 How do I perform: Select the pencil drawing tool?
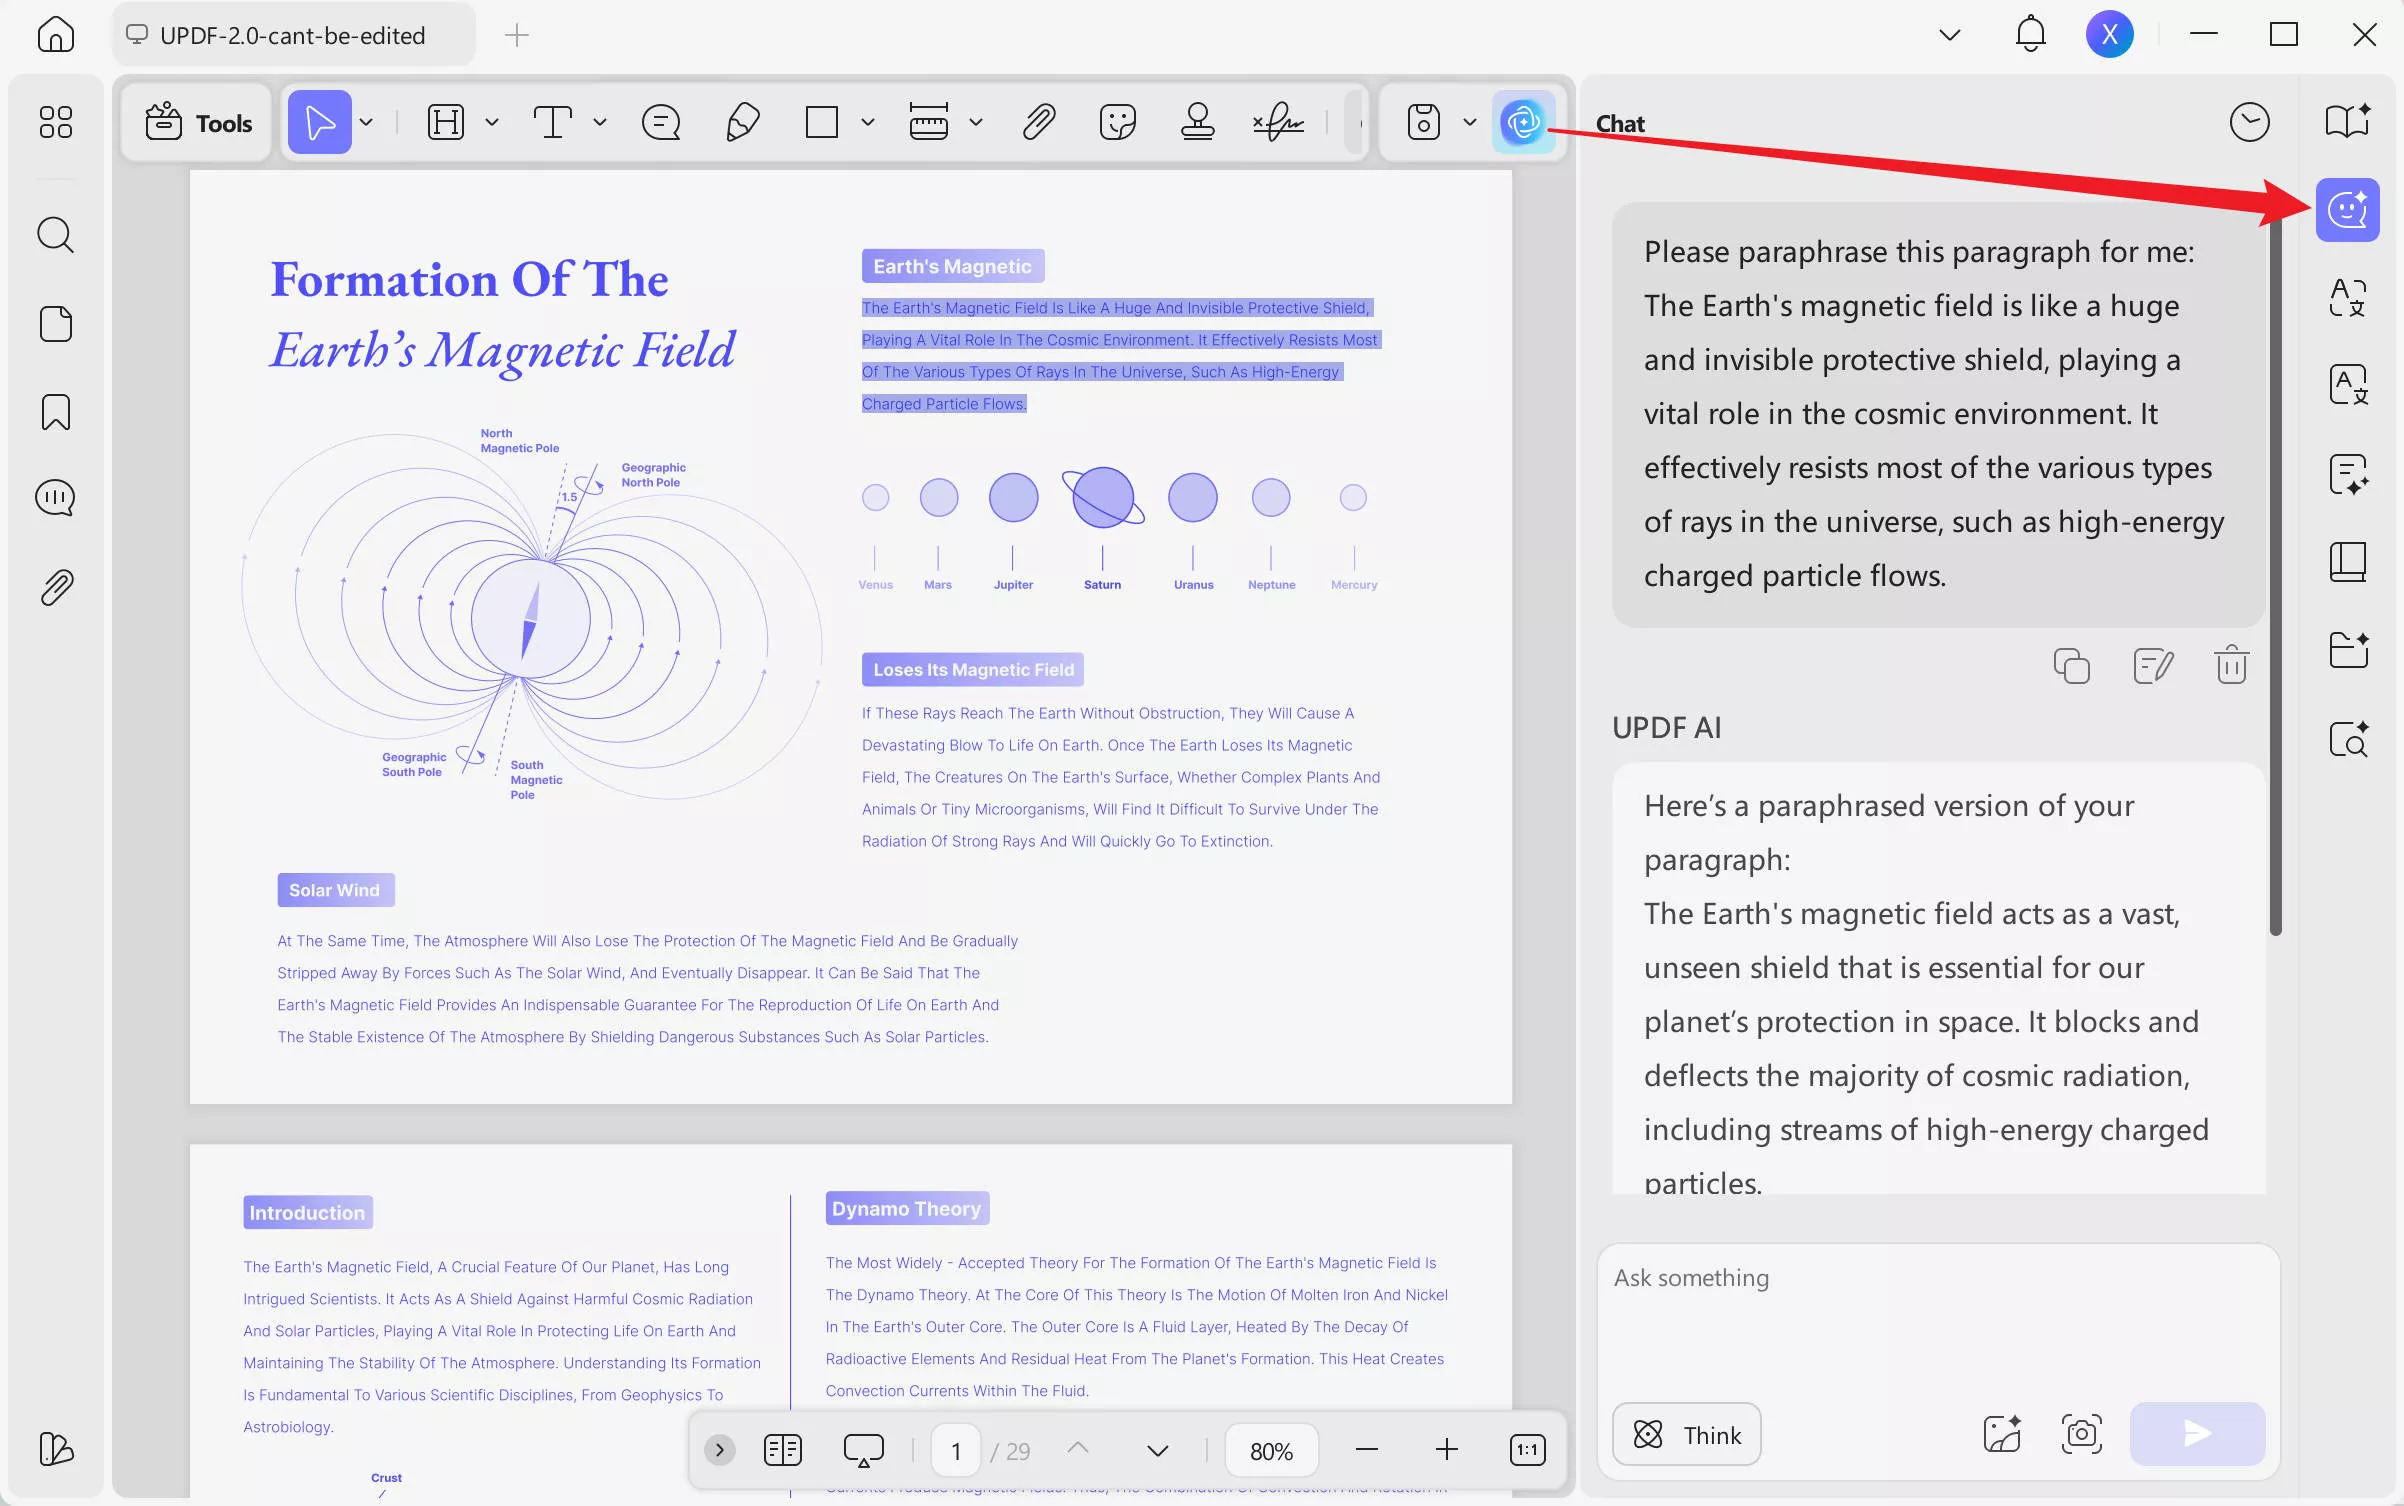(742, 123)
